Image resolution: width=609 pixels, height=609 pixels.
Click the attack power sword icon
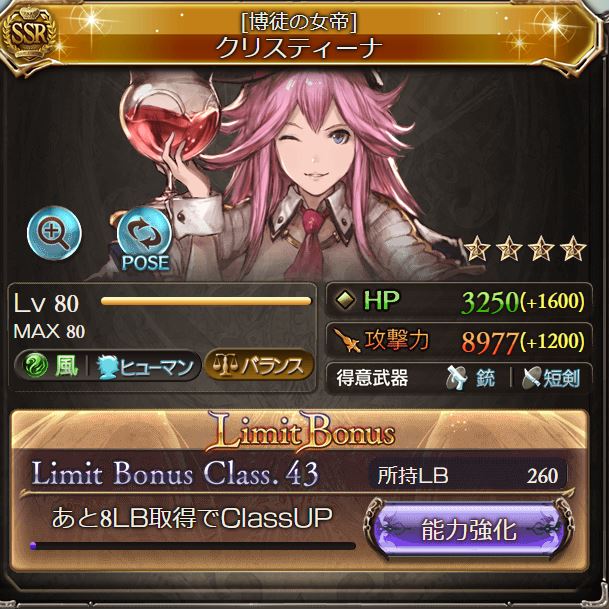[x=347, y=340]
